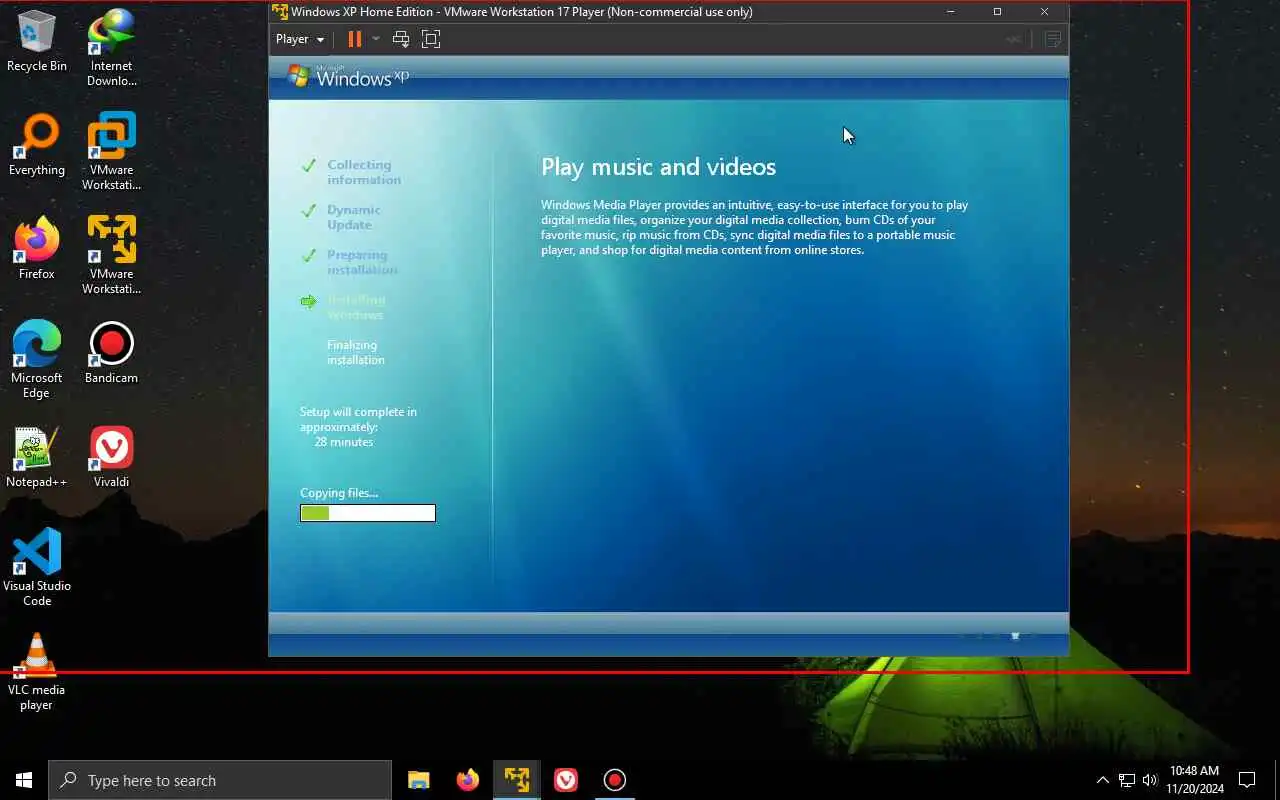Pause the virtual machine with the orange pause icon
The width and height of the screenshot is (1280, 800).
354,39
